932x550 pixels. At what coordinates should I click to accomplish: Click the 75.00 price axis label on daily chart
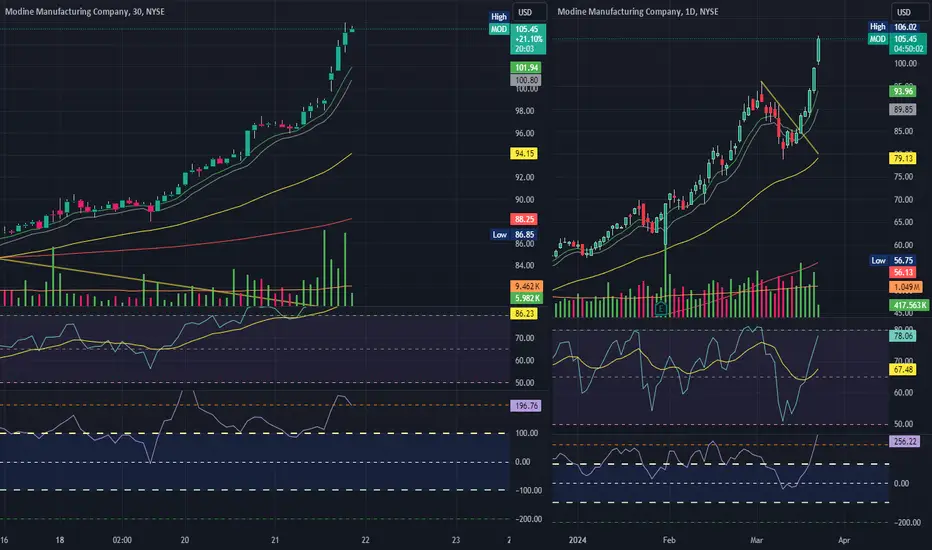tap(903, 177)
